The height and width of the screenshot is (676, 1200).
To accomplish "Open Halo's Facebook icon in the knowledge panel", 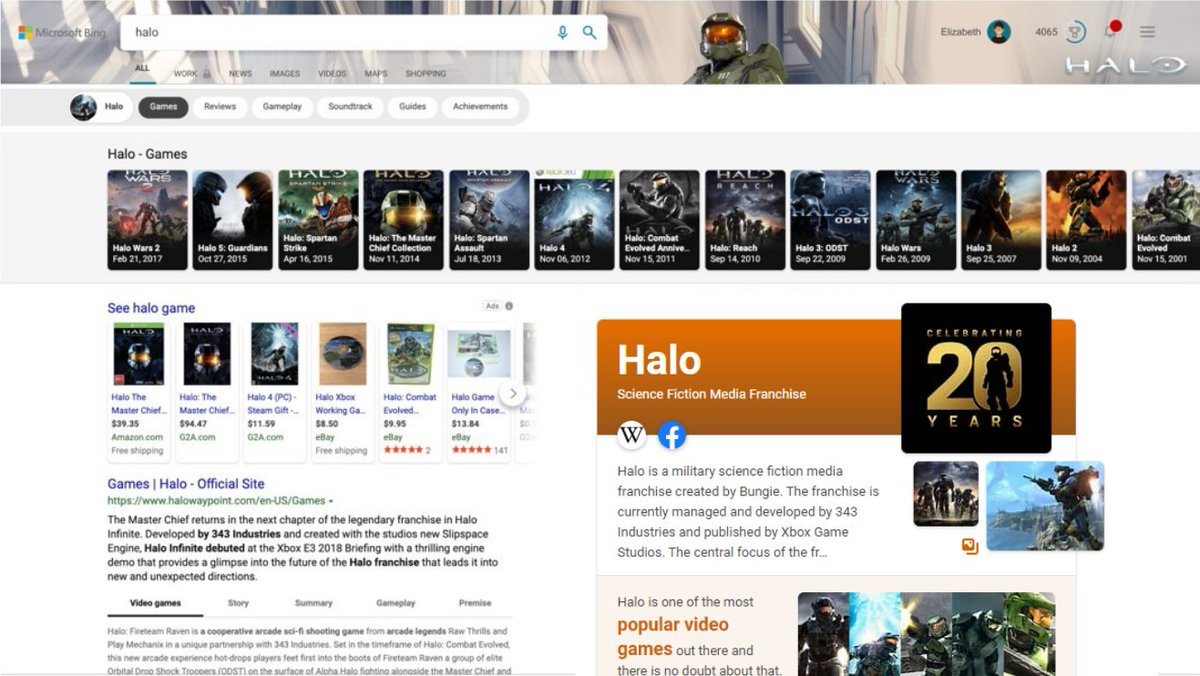I will click(x=672, y=434).
